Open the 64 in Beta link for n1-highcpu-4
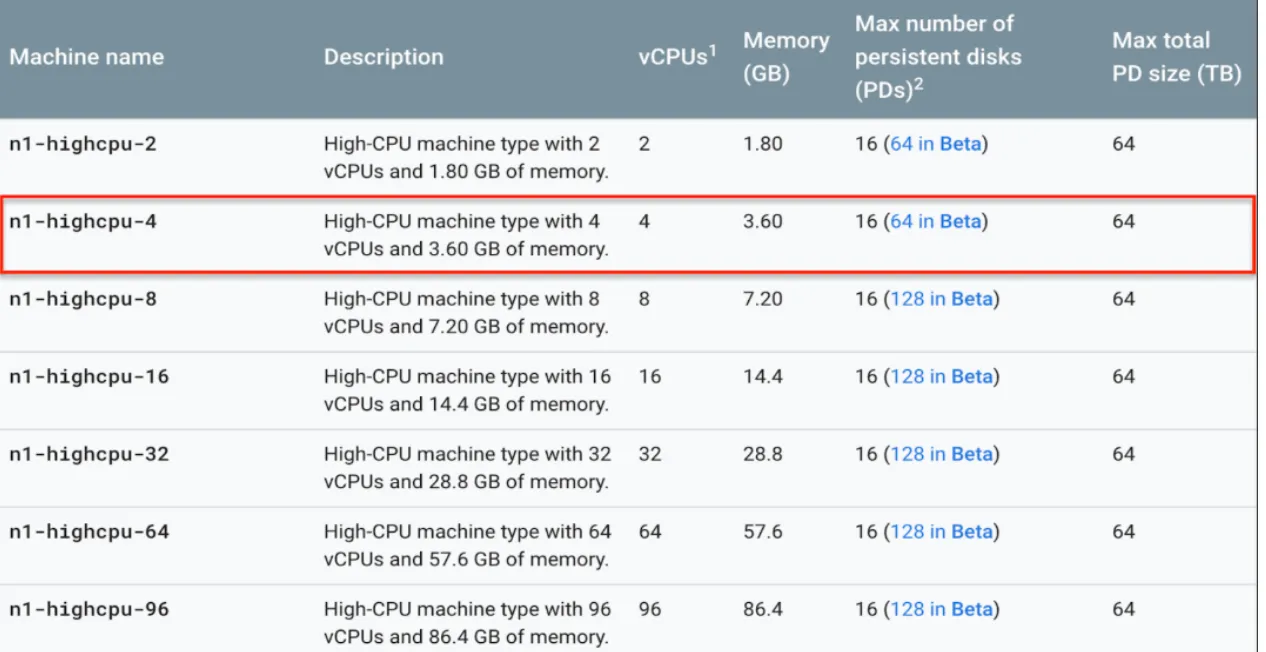This screenshot has height=652, width=1266. (935, 221)
